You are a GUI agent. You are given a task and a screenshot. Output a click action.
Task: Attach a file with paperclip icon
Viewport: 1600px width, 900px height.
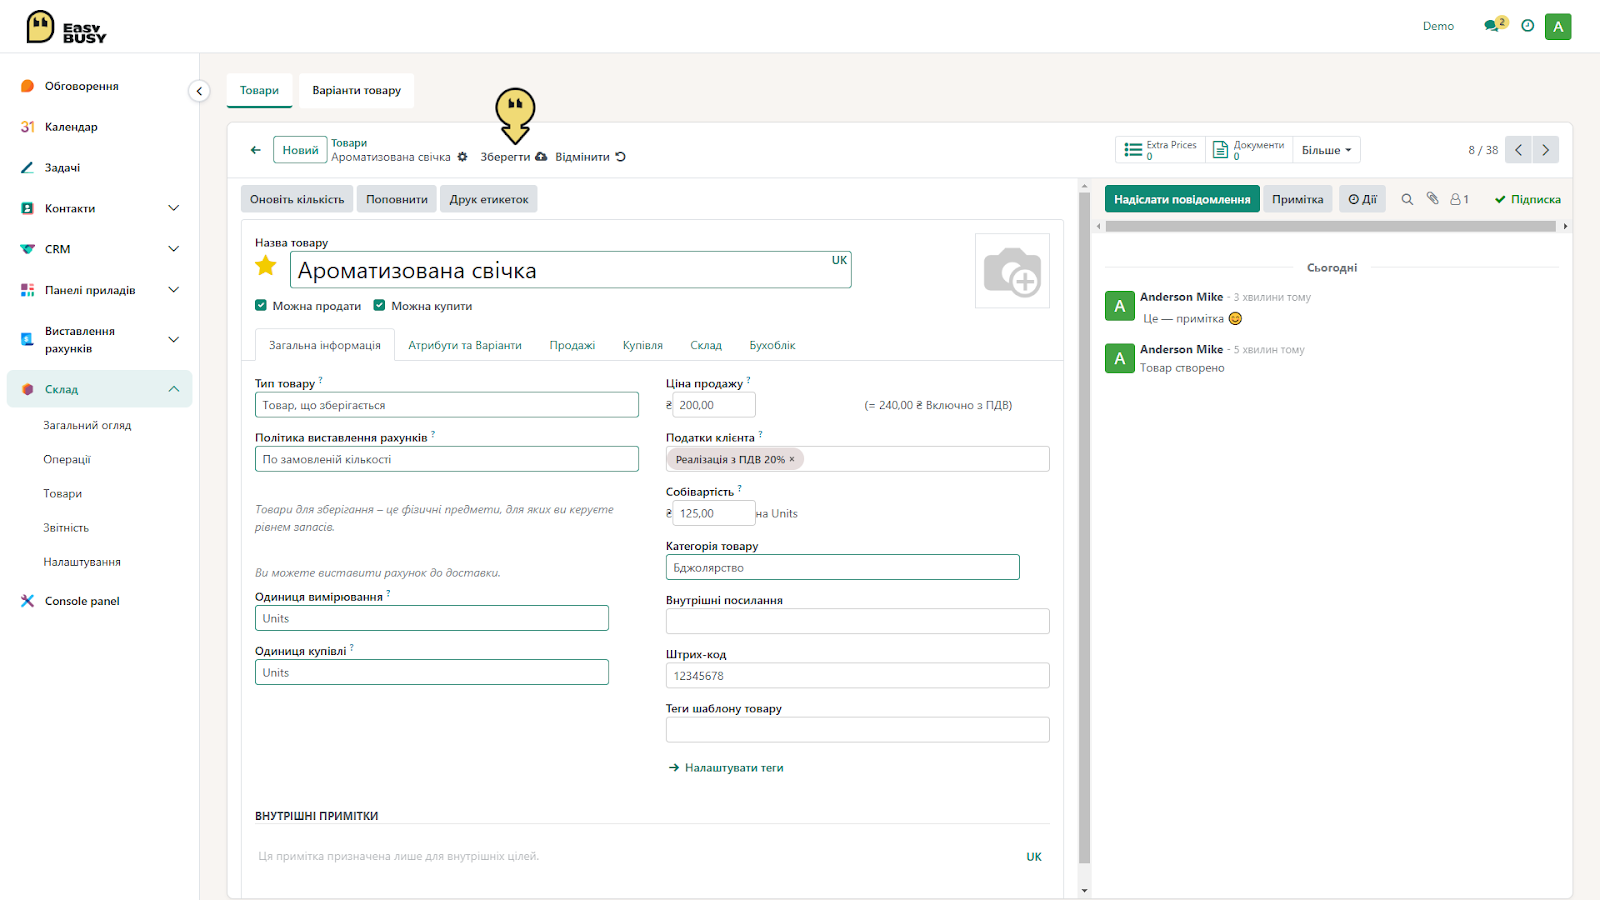click(x=1432, y=199)
